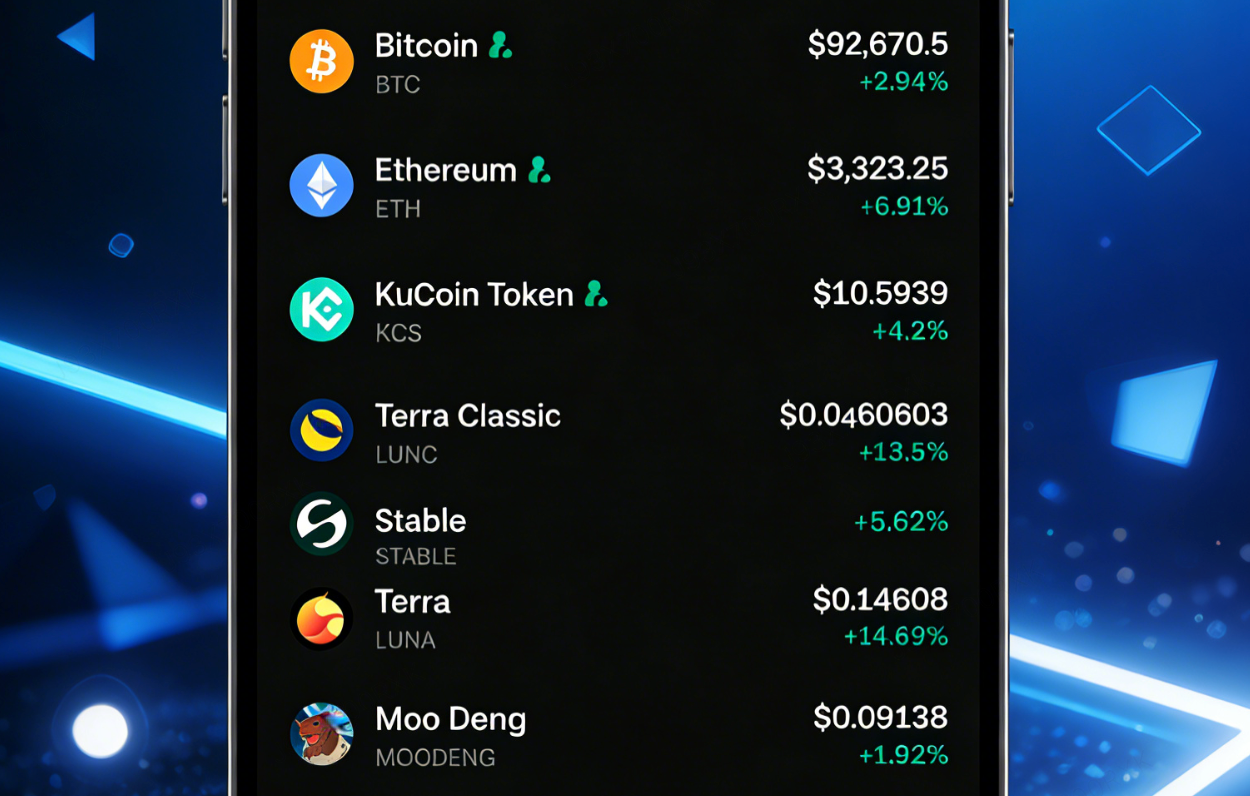Open the Bitcoin listing by its name

424,46
